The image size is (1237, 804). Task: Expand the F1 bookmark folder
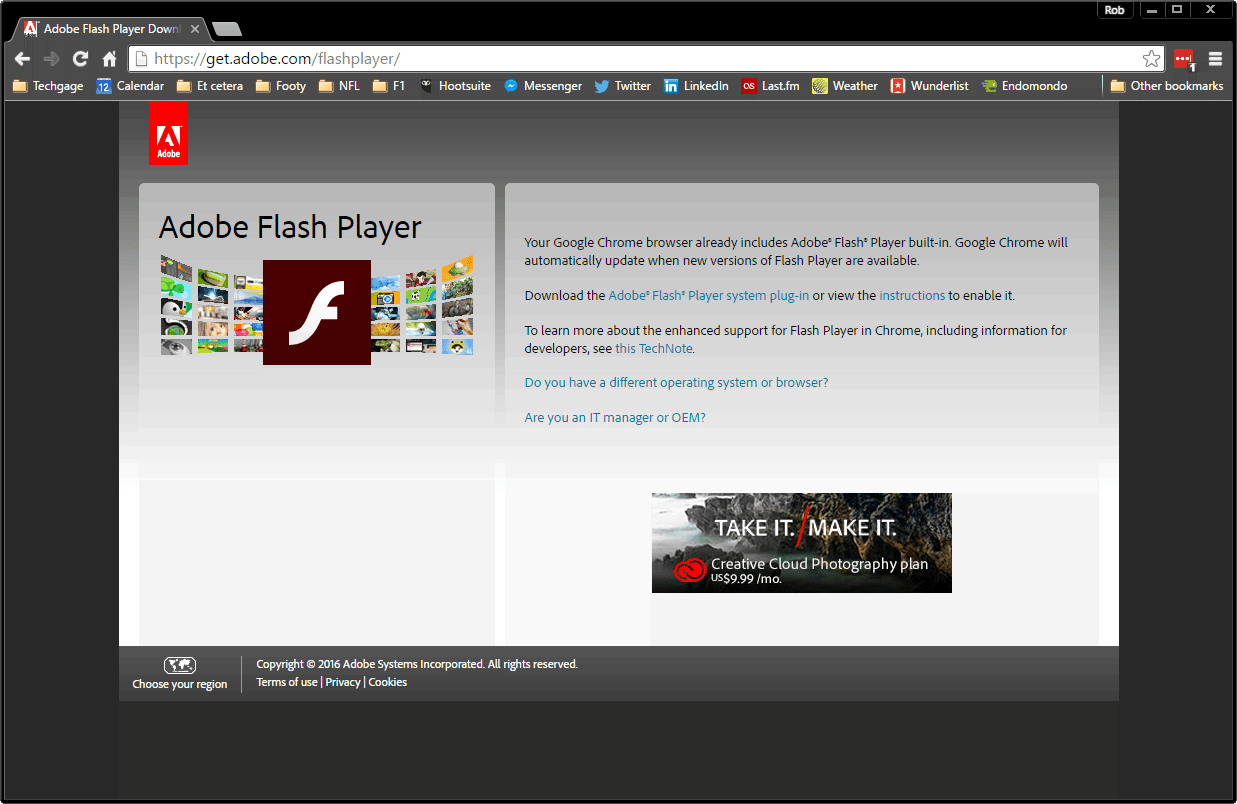click(389, 86)
